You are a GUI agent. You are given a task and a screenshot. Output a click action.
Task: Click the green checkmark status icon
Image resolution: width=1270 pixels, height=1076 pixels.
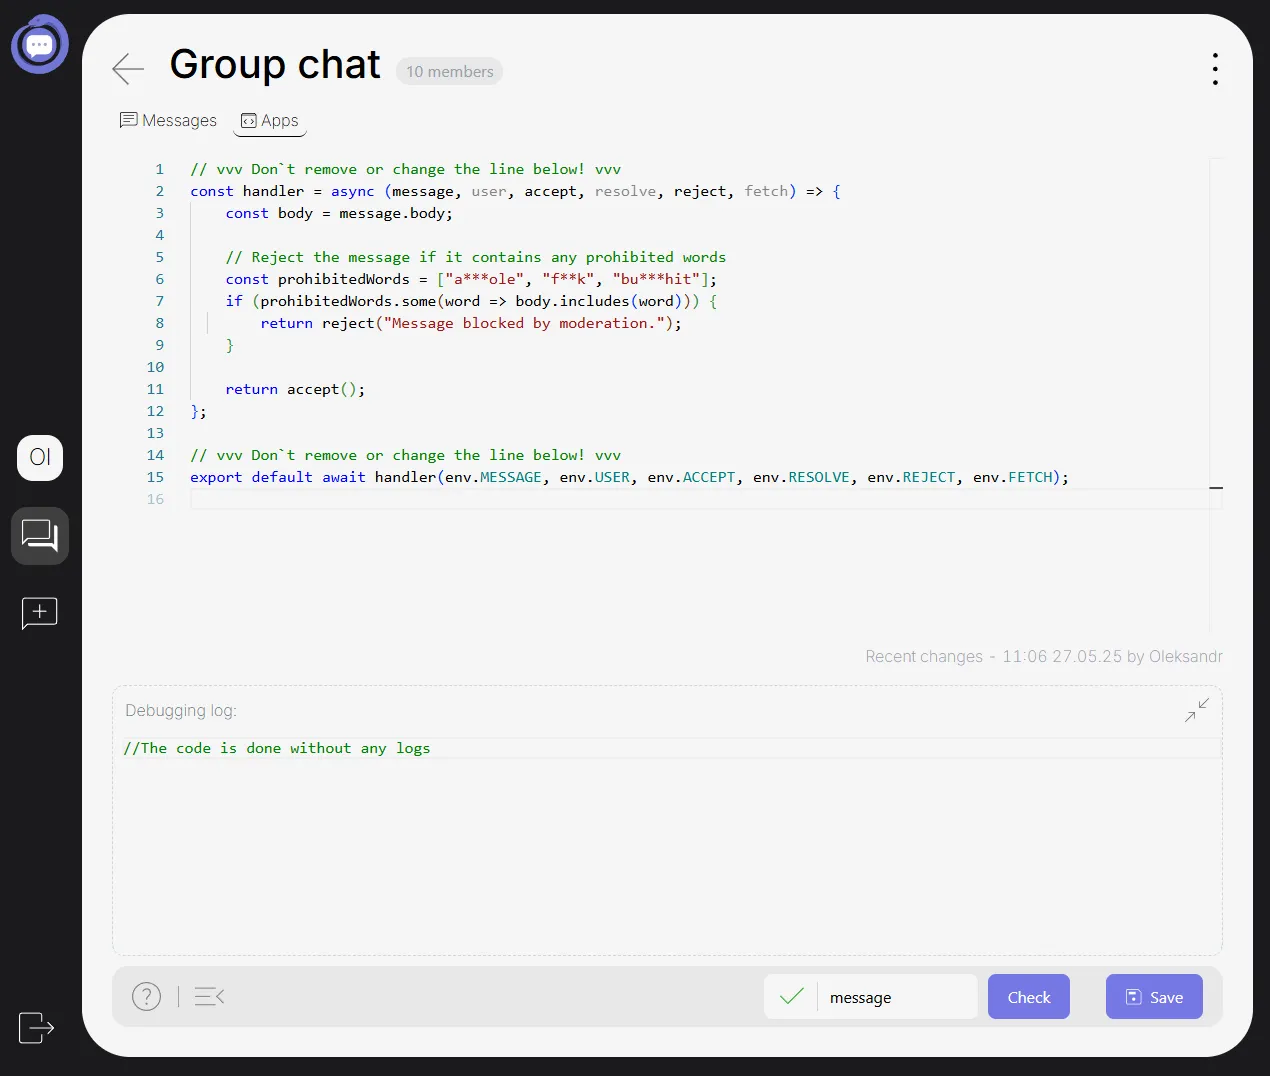point(791,996)
